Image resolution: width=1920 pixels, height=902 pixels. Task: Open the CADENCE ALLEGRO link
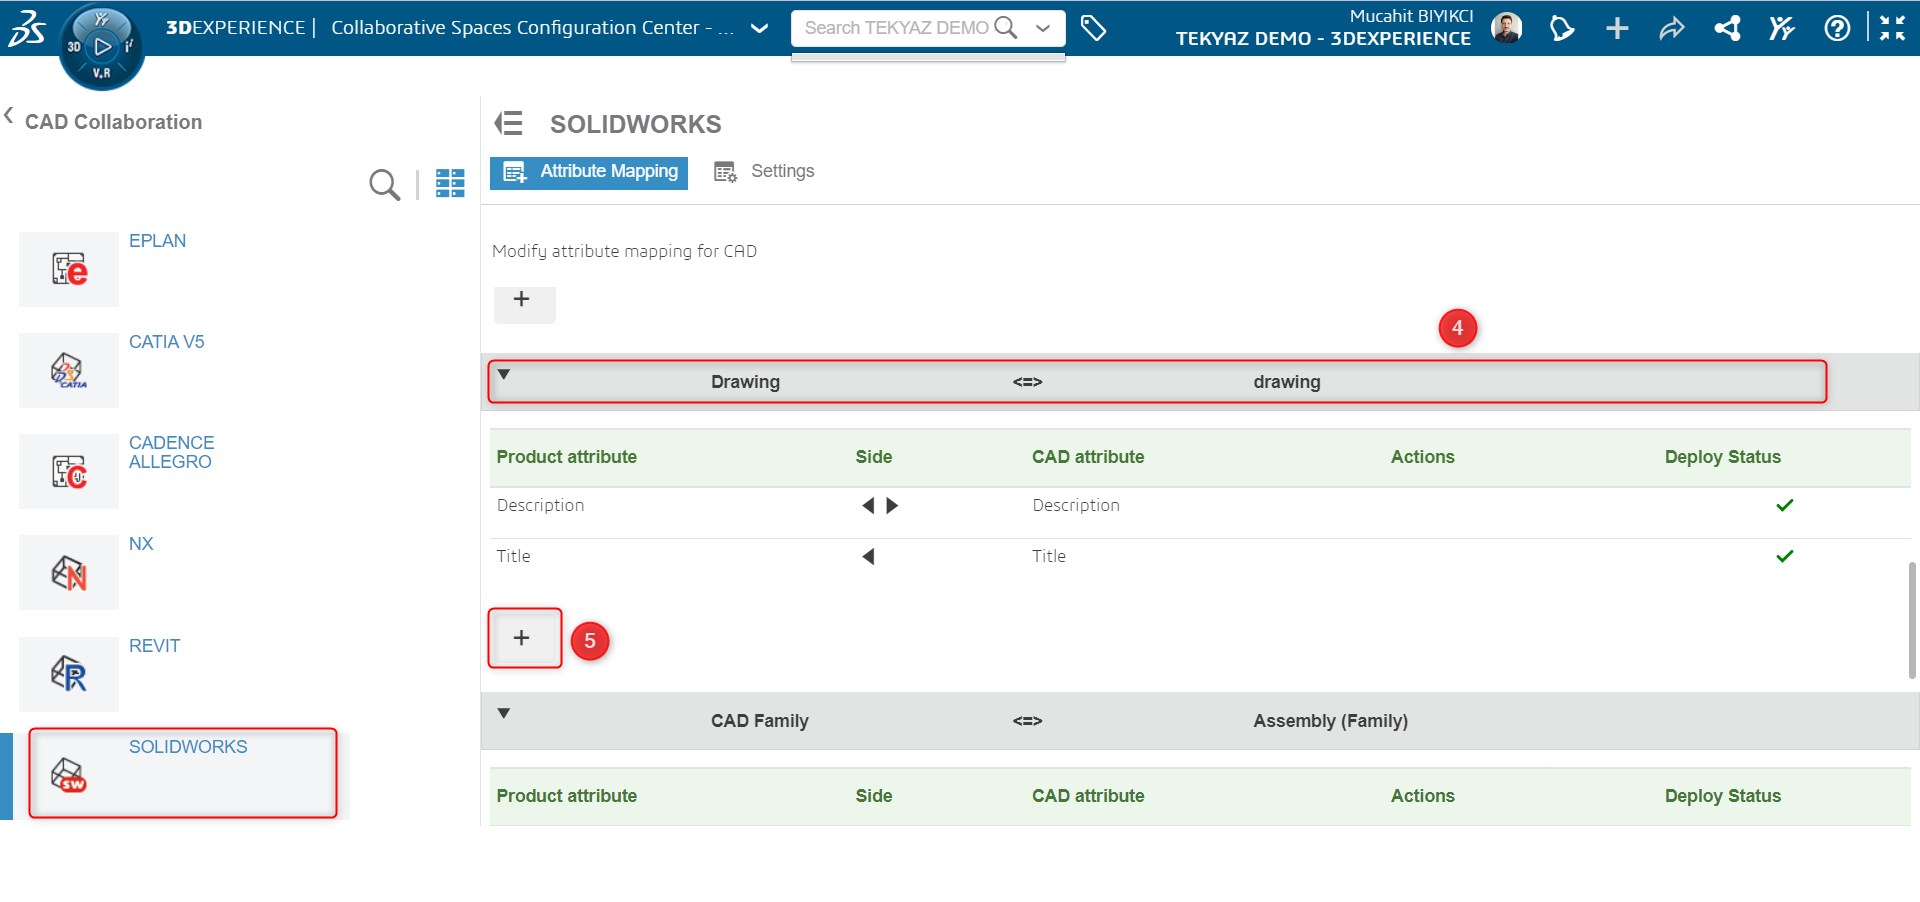tap(171, 452)
